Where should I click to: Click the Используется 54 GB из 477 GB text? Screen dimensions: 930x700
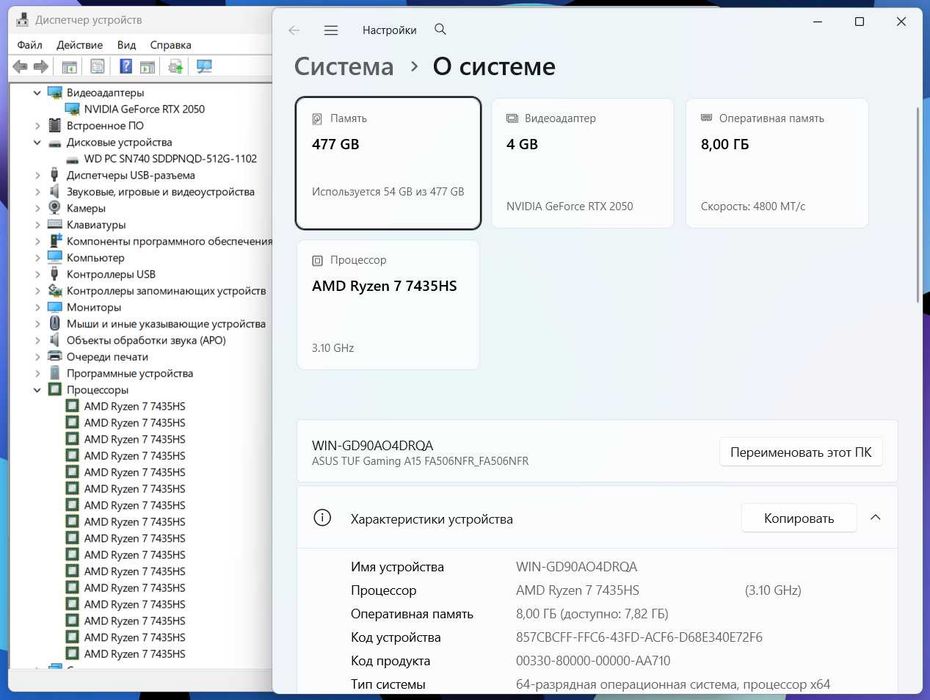click(388, 192)
